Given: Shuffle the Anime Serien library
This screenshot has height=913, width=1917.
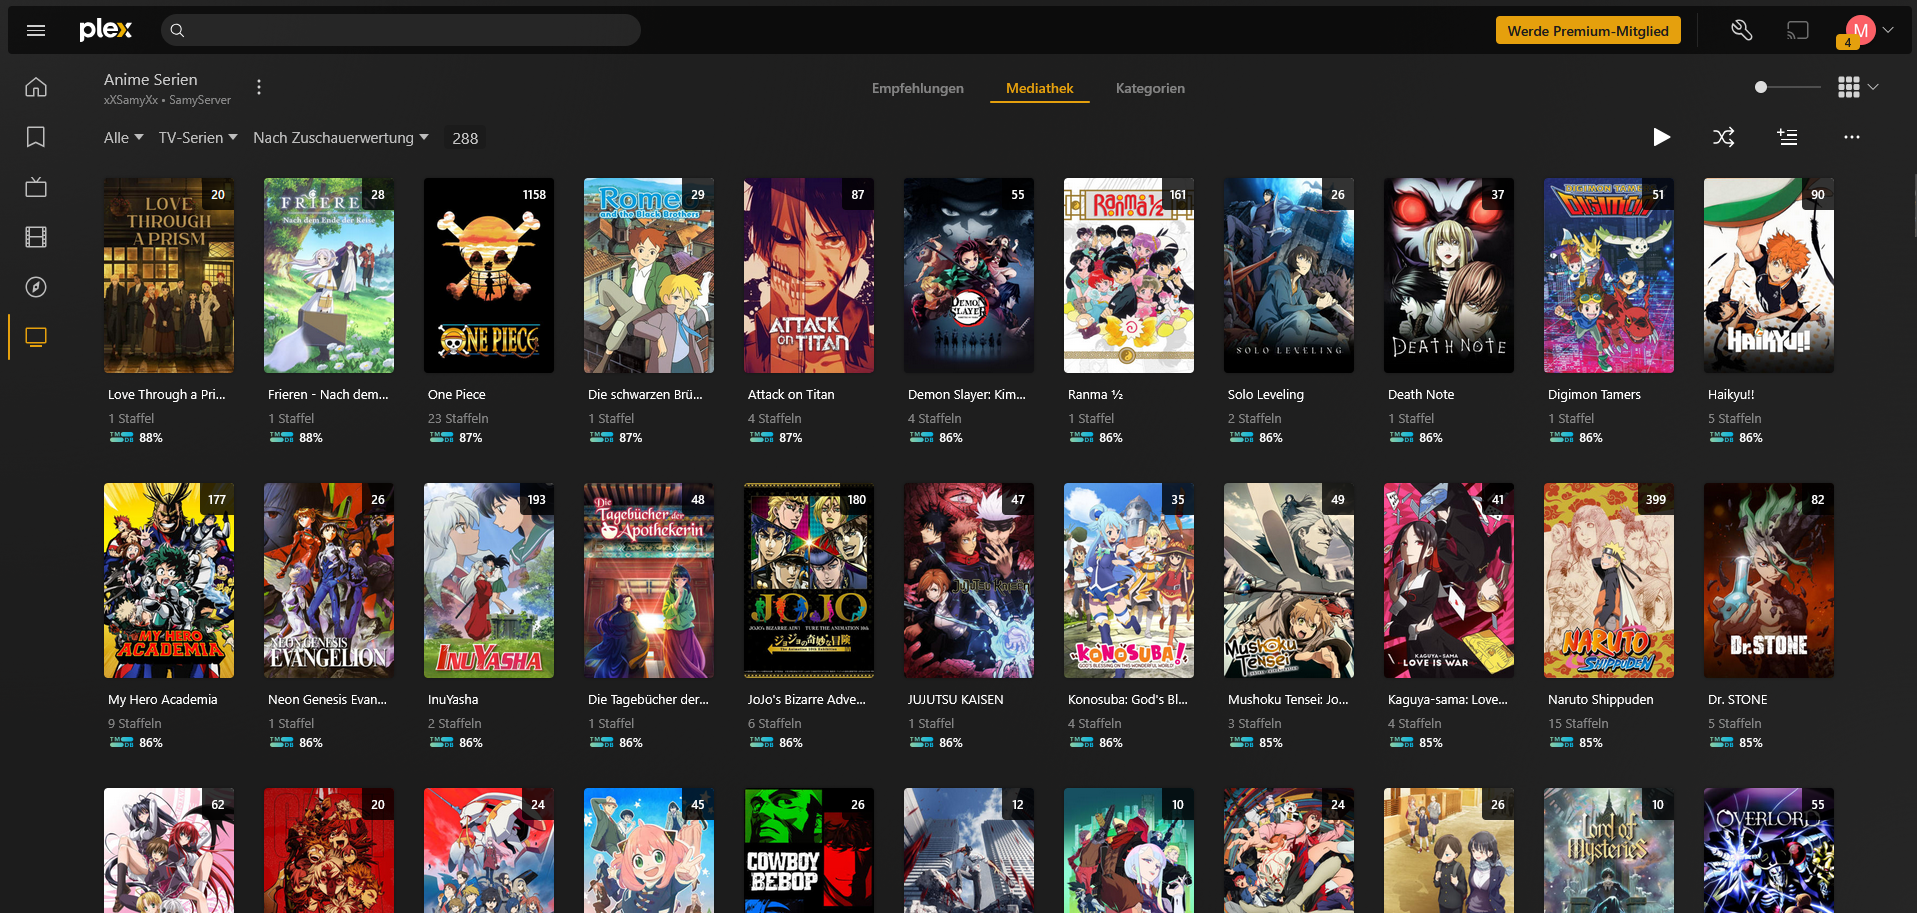Looking at the screenshot, I should [x=1724, y=137].
